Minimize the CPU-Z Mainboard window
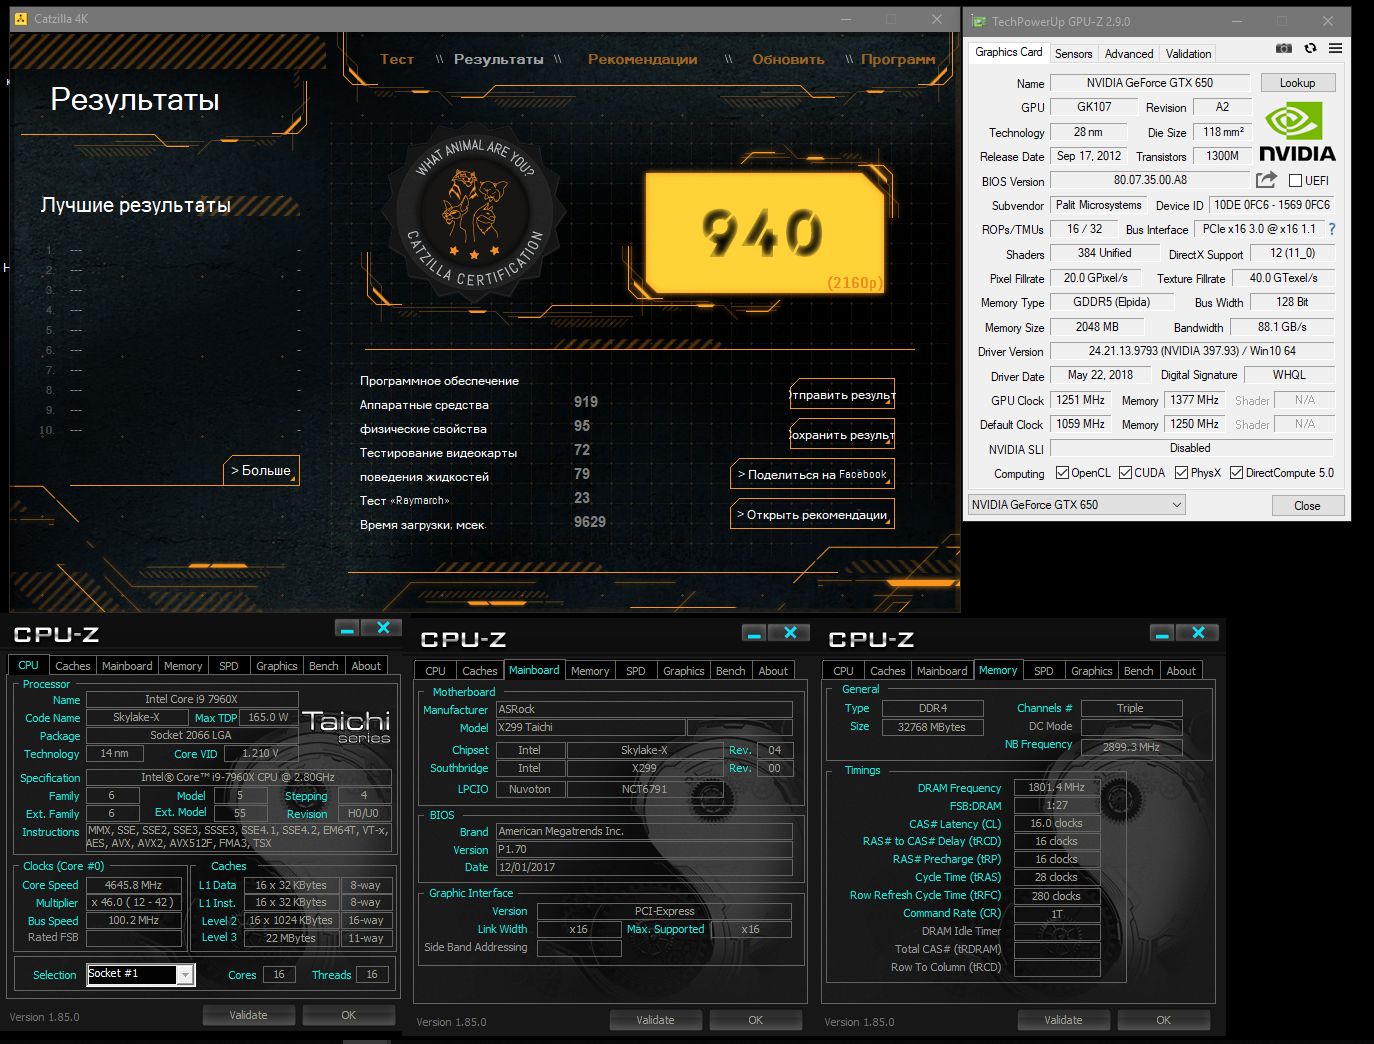The width and height of the screenshot is (1374, 1044). pyautogui.click(x=755, y=633)
